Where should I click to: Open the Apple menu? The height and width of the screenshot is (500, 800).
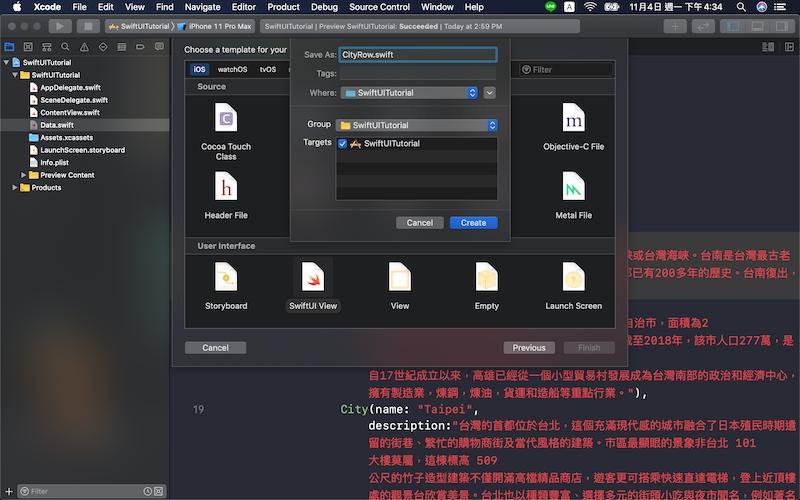[17, 7]
